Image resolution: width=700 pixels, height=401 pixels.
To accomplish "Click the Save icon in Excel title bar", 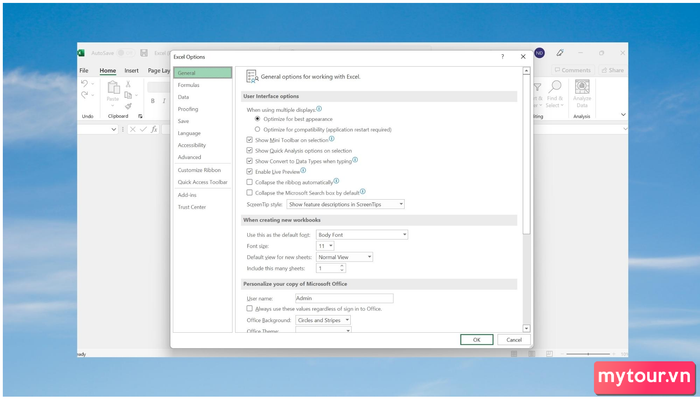I will tap(144, 53).
